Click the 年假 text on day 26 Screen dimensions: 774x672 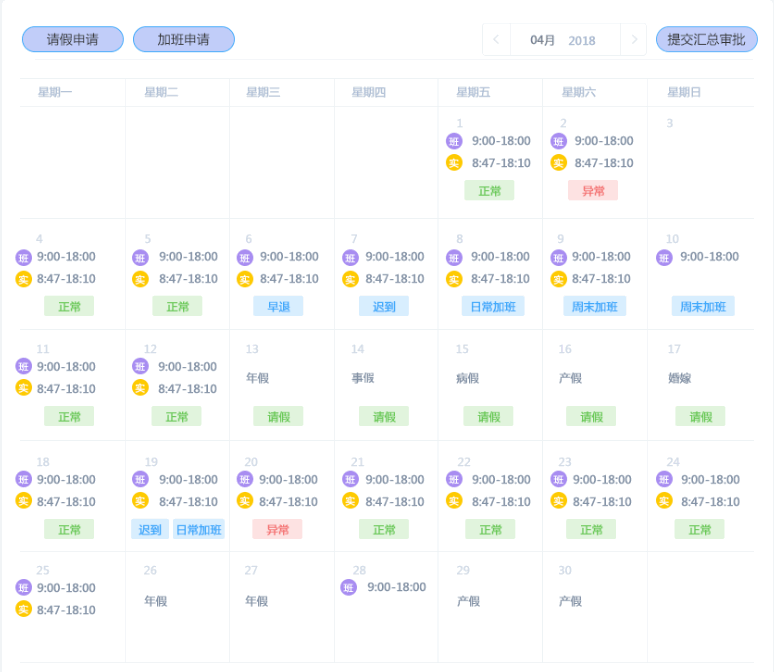point(156,601)
